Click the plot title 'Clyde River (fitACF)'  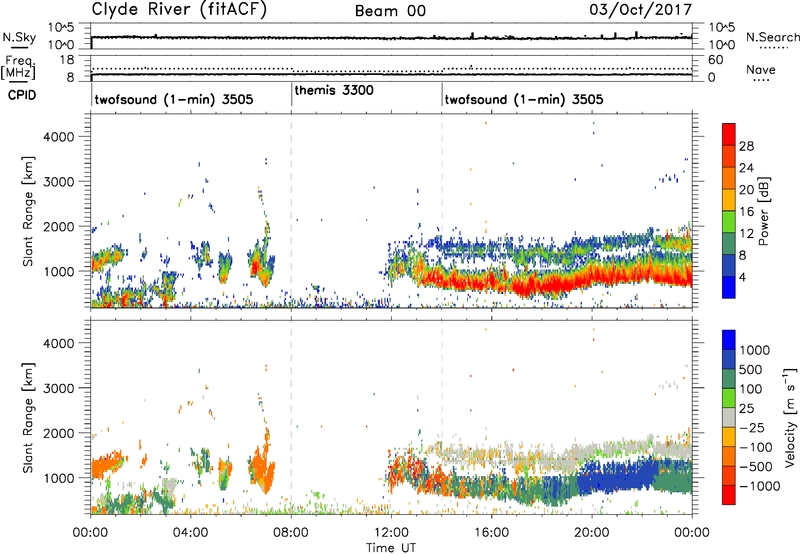click(179, 10)
